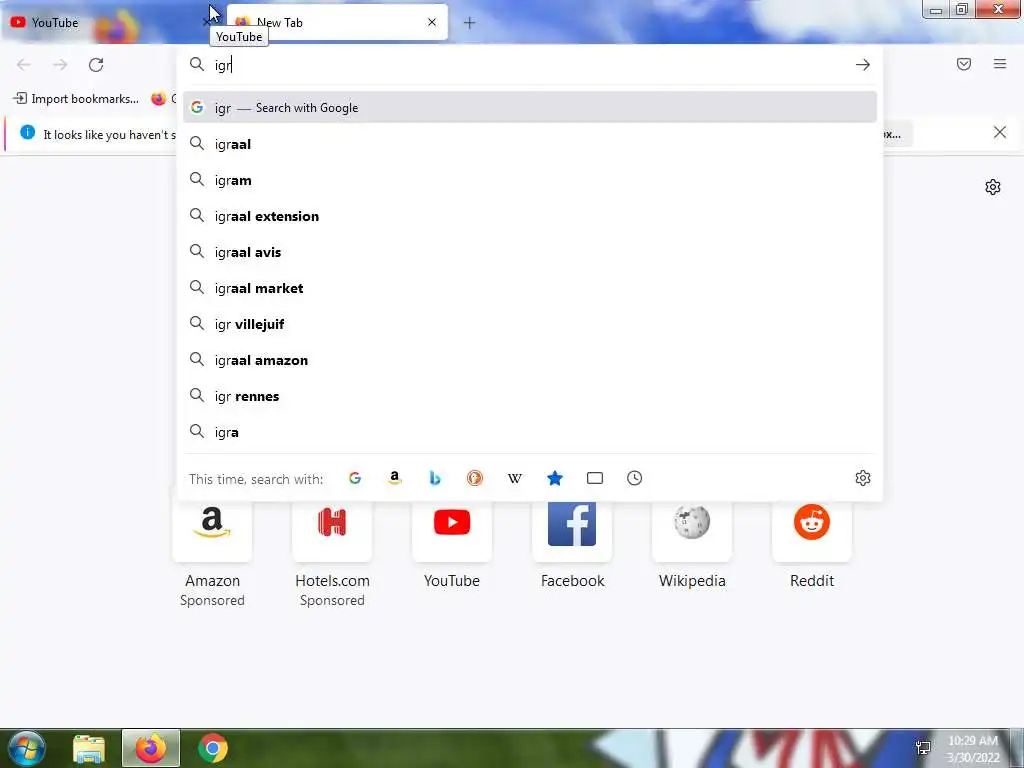Dismiss the notification bar with X

tap(1000, 133)
